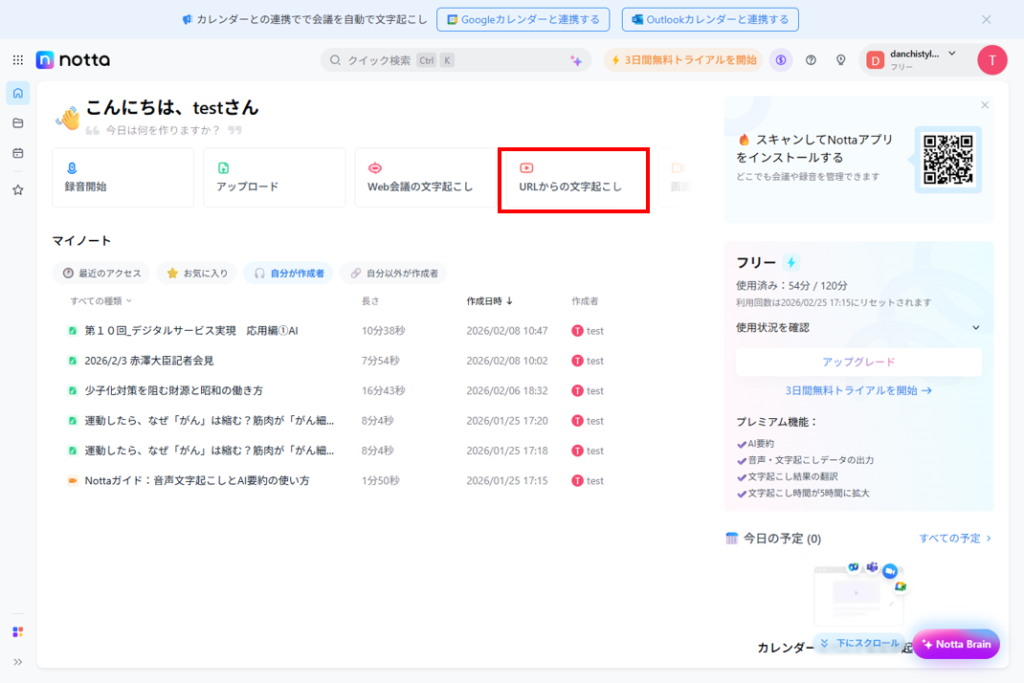Click the home icon in sidebar
The height and width of the screenshot is (683, 1024).
coord(18,93)
